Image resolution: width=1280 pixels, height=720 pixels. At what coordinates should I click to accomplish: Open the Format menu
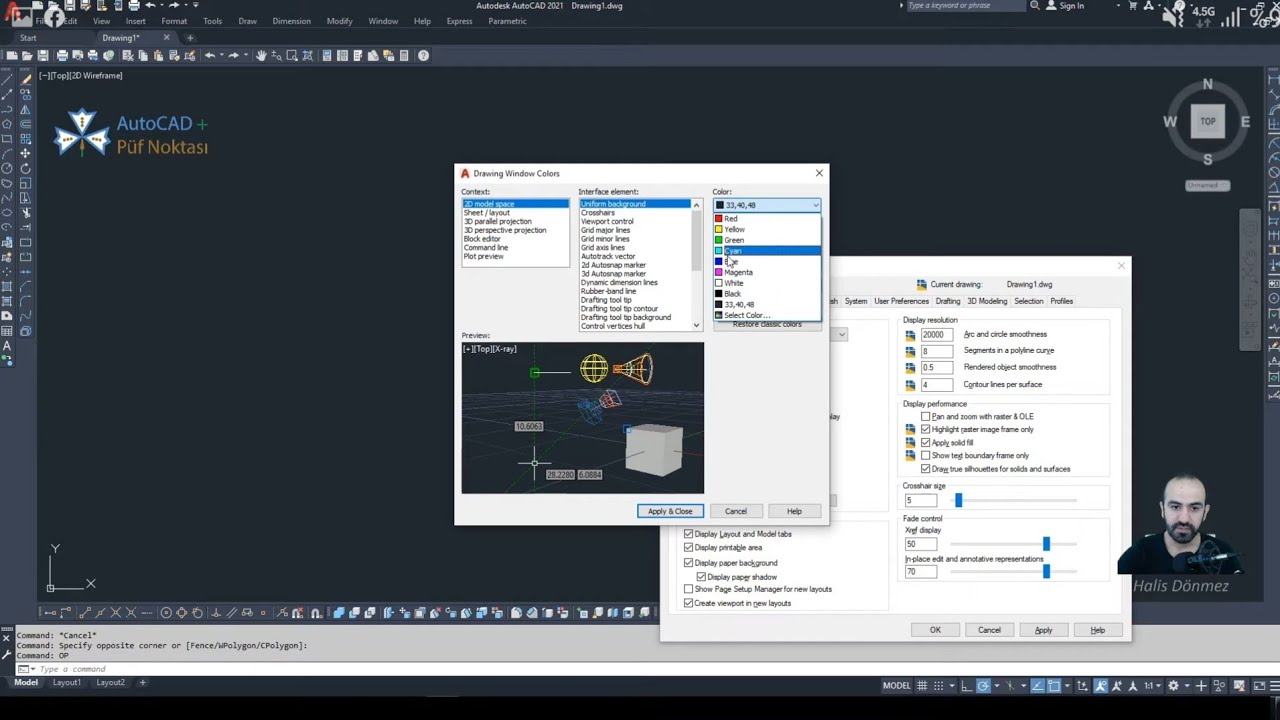point(174,21)
